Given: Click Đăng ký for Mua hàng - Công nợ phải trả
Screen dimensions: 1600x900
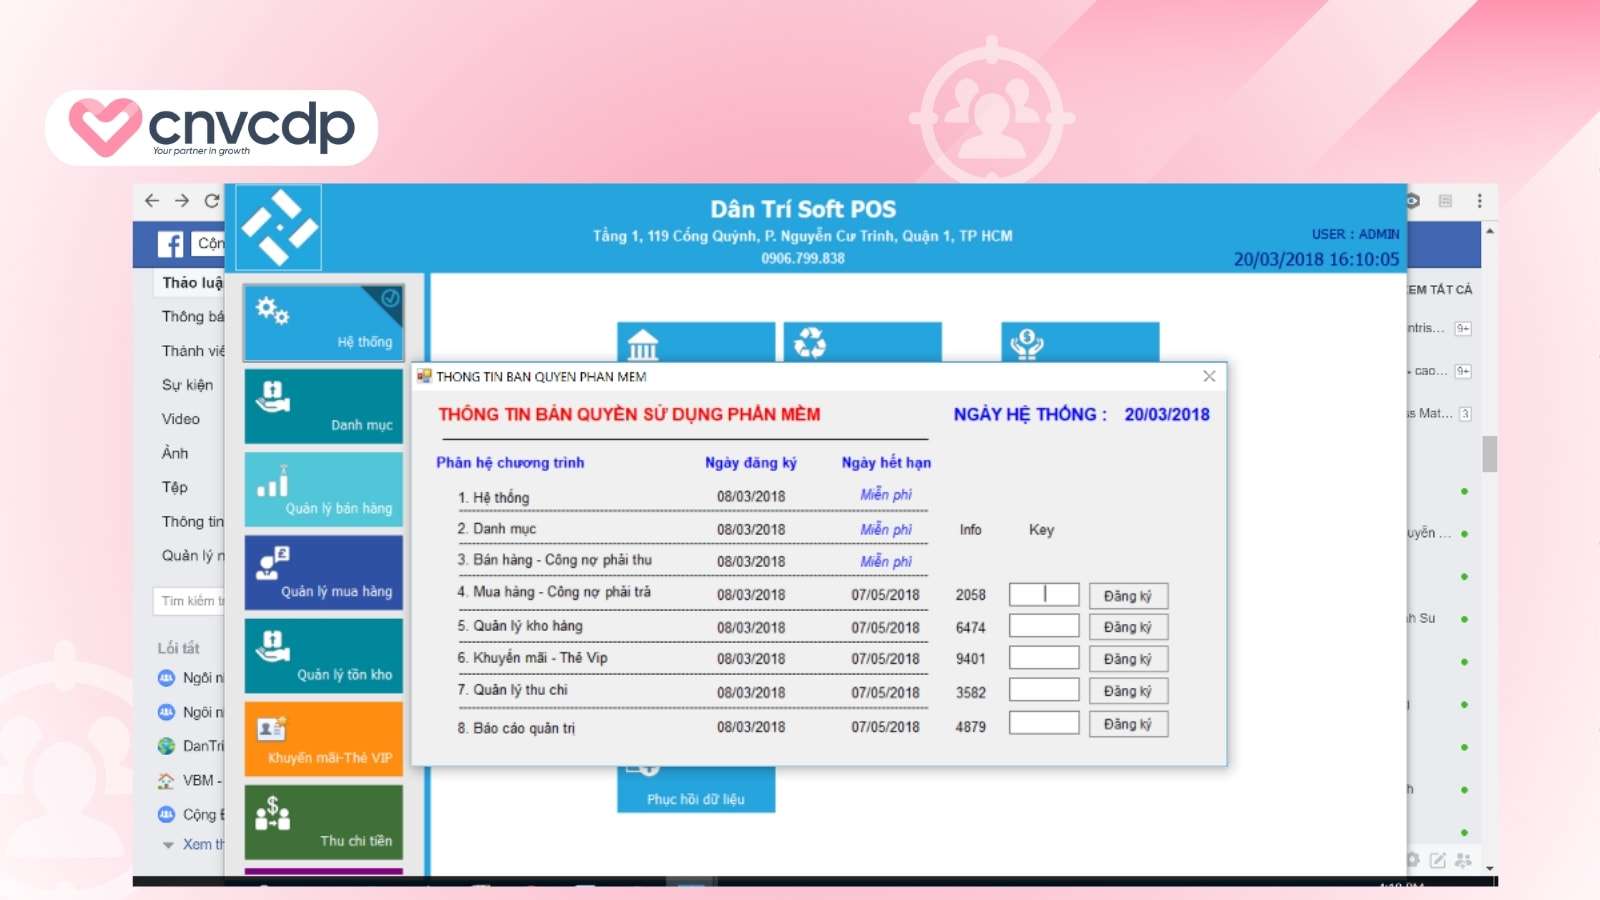Looking at the screenshot, I should pyautogui.click(x=1128, y=595).
